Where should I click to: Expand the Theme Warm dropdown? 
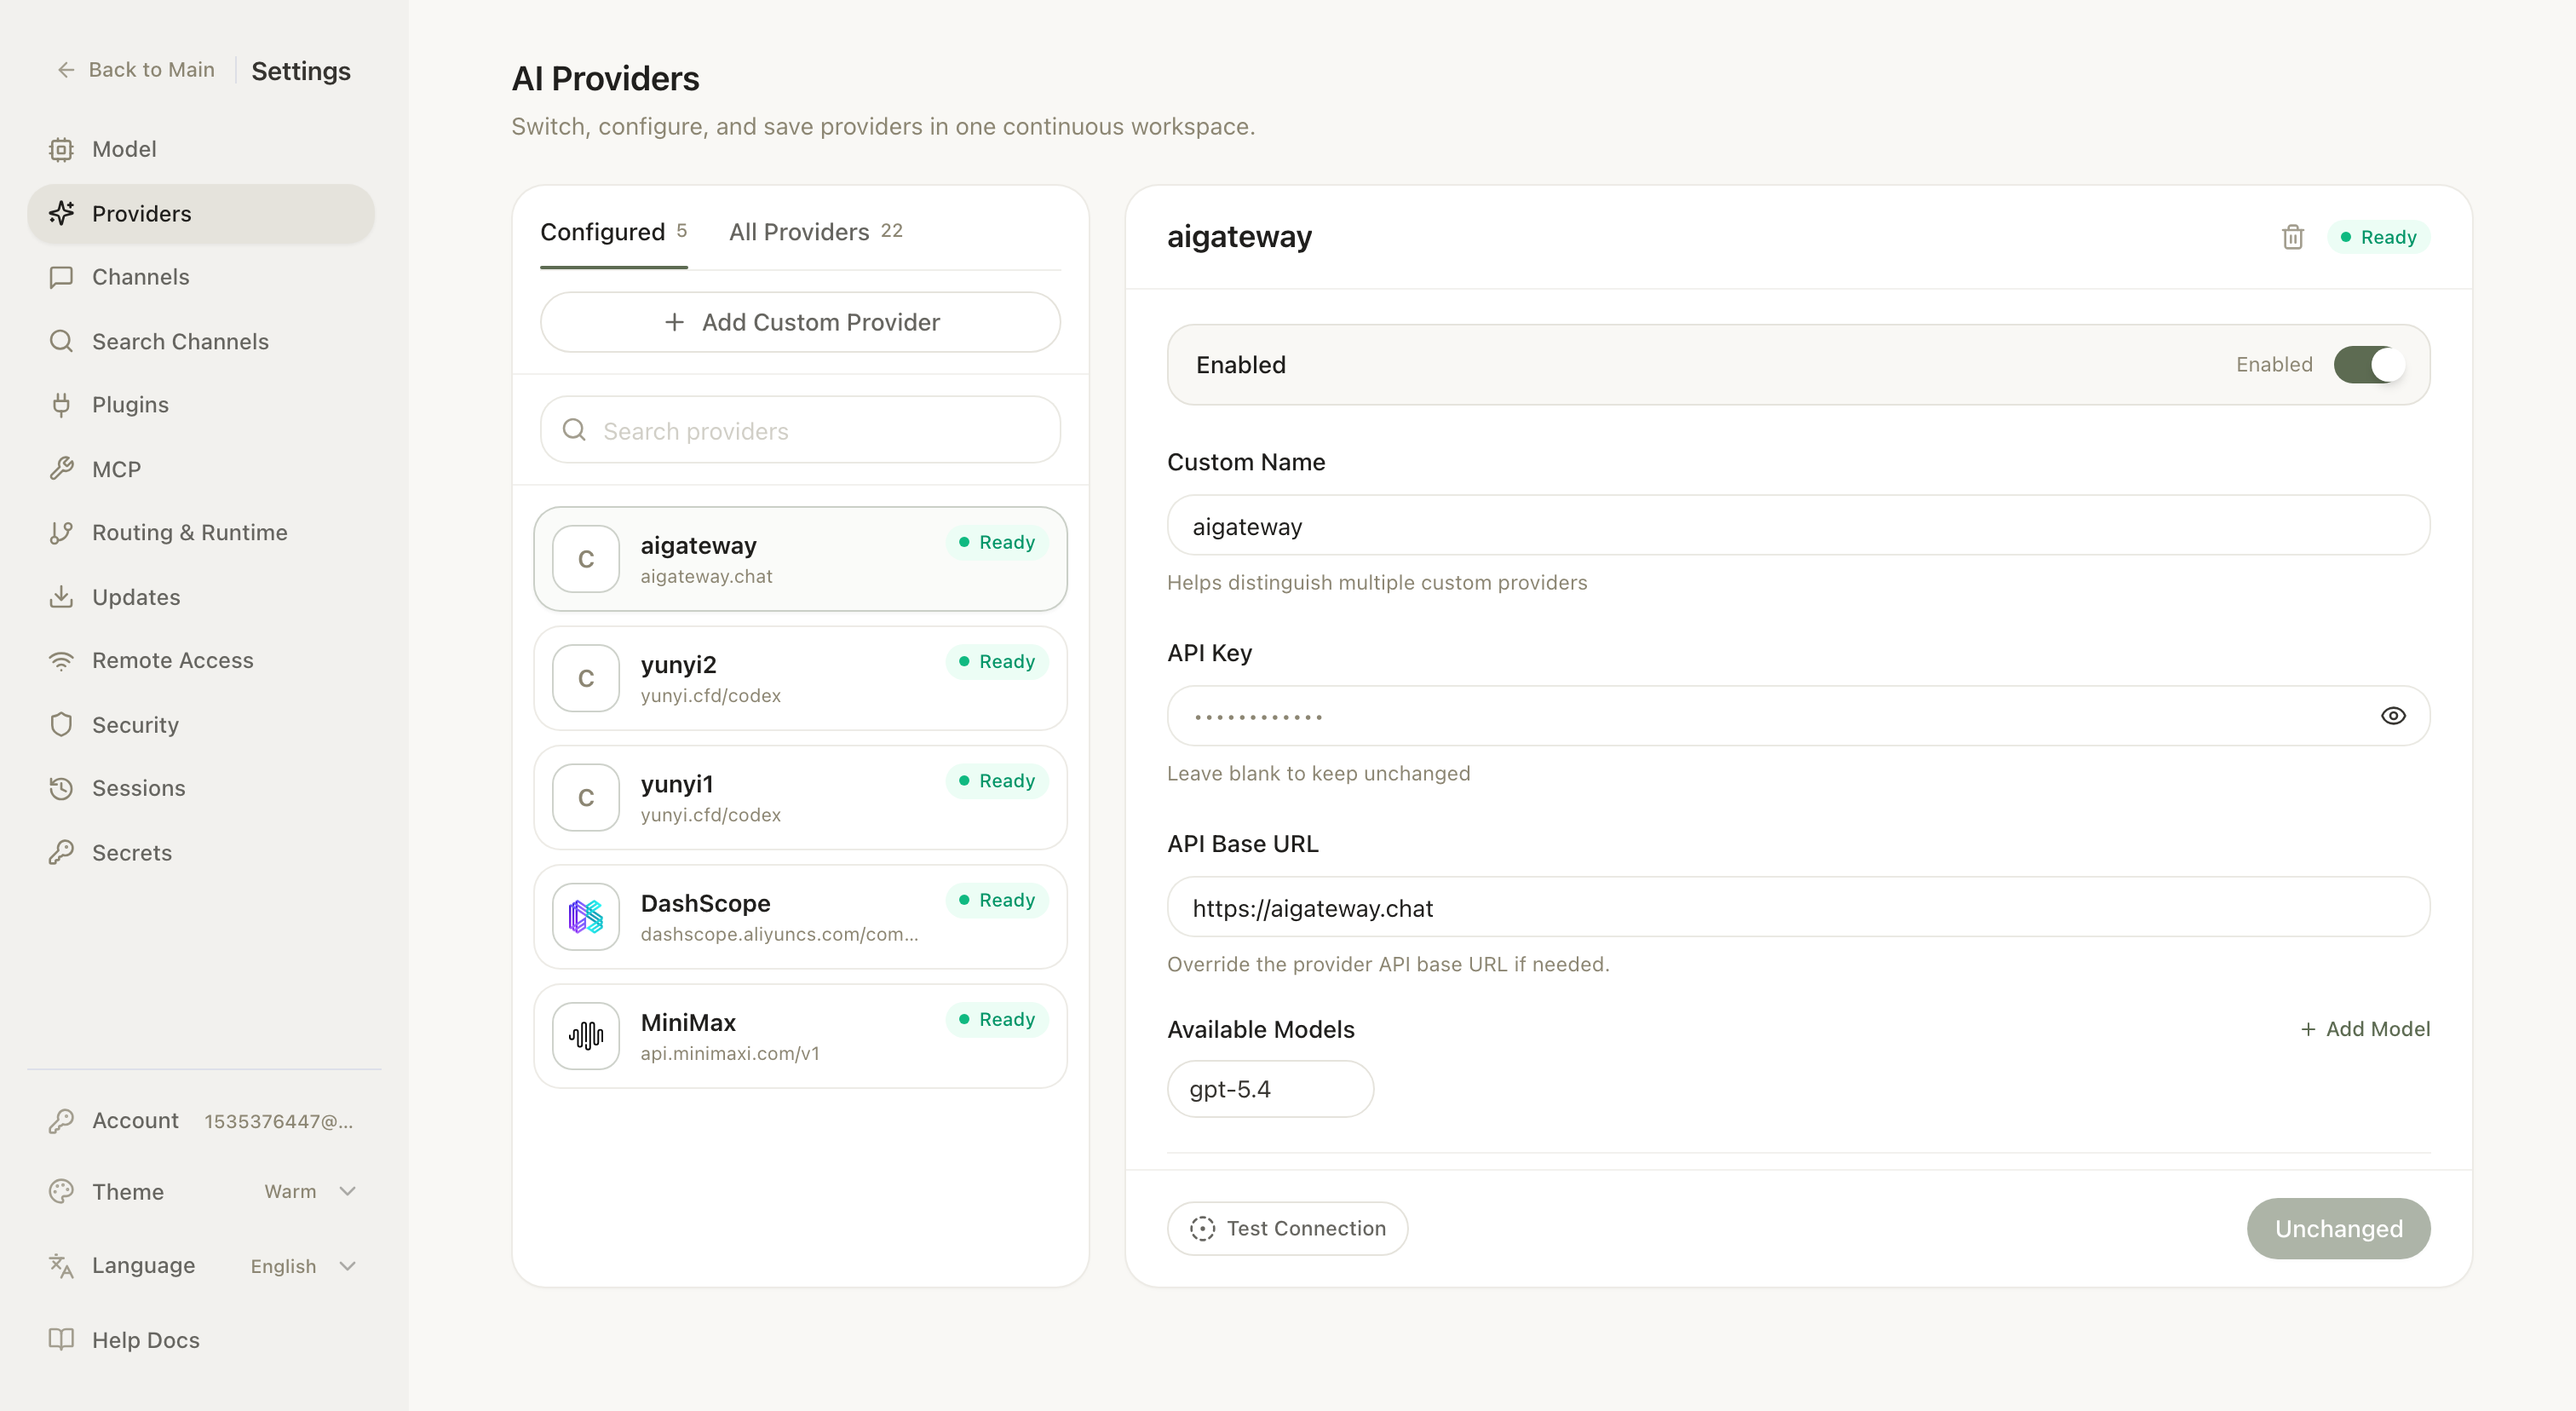[x=309, y=1191]
